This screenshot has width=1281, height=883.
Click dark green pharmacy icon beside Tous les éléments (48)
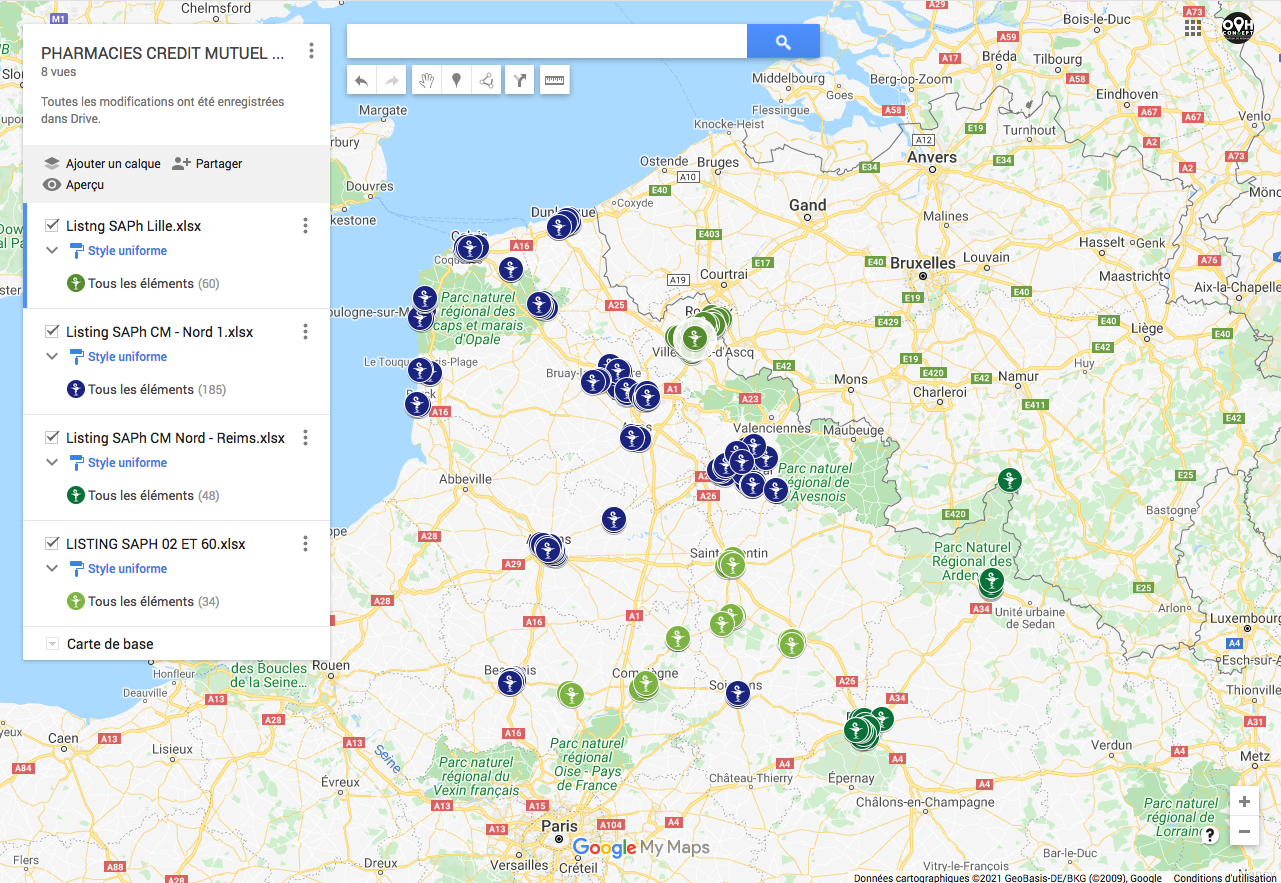pos(75,495)
